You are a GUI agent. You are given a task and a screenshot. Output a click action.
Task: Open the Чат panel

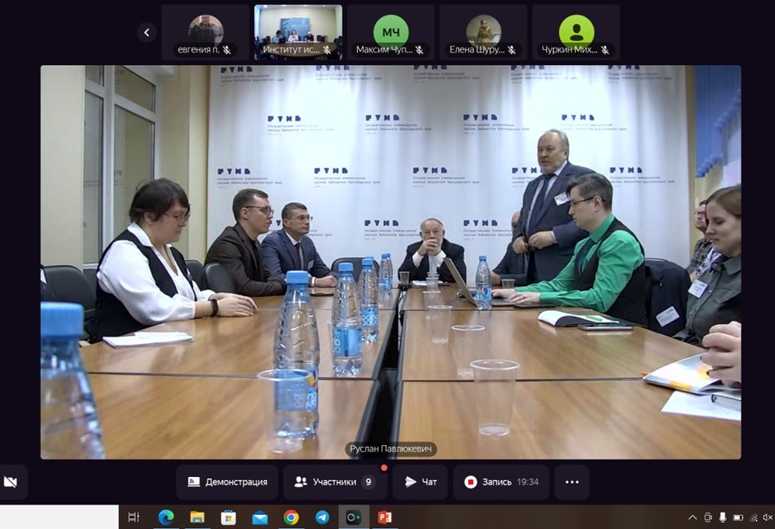[x=419, y=482]
